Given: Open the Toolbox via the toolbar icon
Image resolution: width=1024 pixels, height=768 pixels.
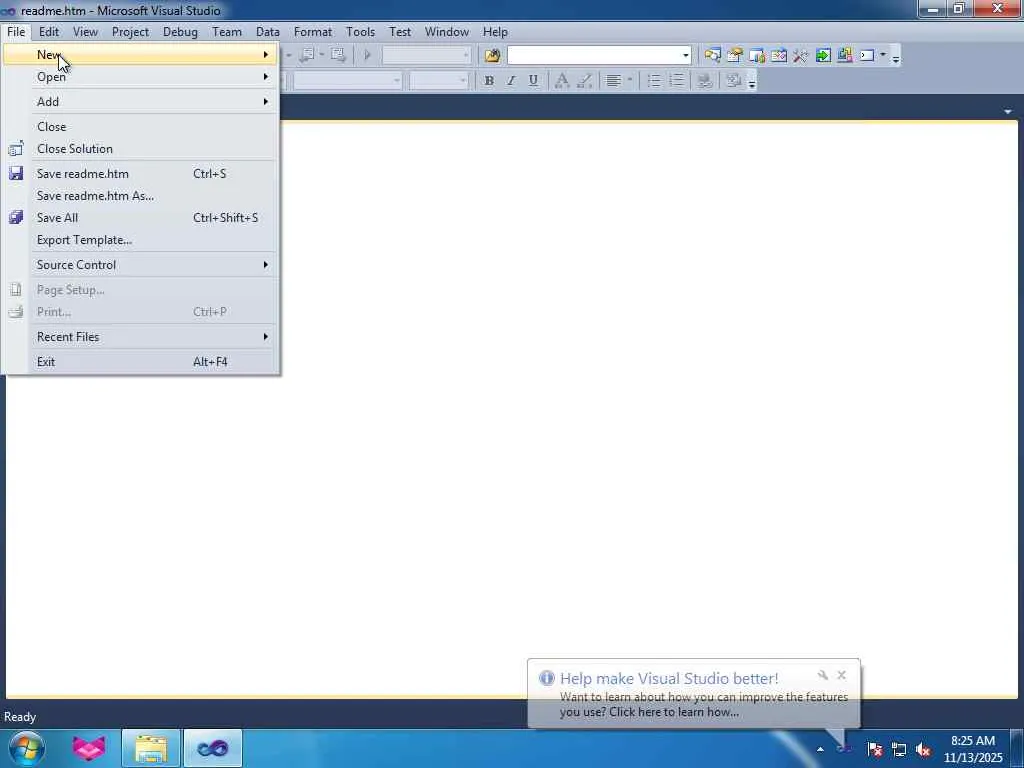Looking at the screenshot, I should click(x=801, y=56).
